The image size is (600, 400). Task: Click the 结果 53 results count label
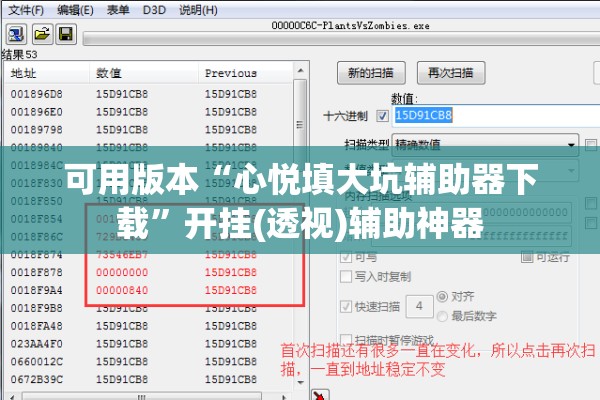click(x=19, y=55)
